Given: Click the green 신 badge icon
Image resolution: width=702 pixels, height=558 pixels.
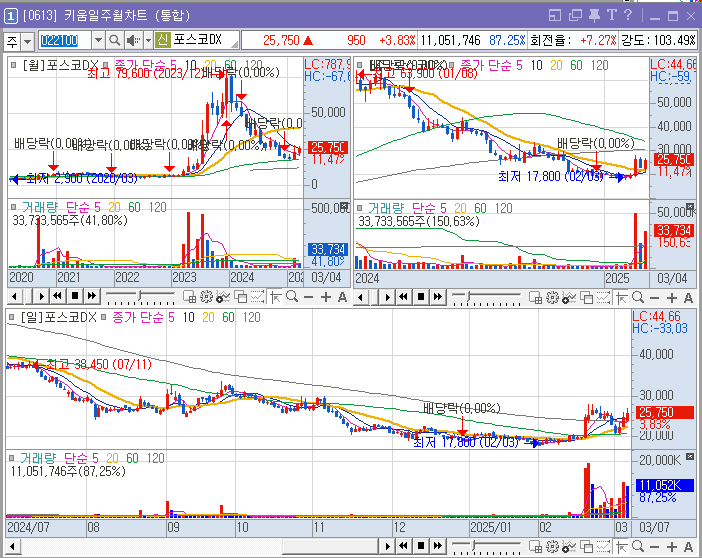Looking at the screenshot, I should (x=163, y=40).
